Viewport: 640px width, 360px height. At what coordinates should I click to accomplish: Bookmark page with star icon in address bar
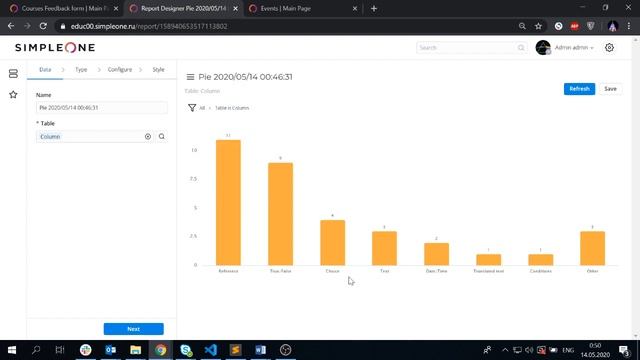click(x=538, y=26)
